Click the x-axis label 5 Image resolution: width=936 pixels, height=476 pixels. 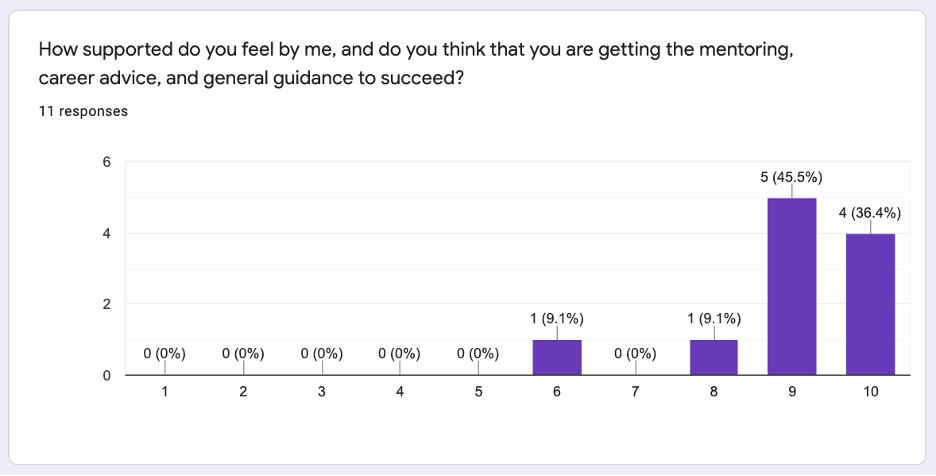tap(478, 392)
